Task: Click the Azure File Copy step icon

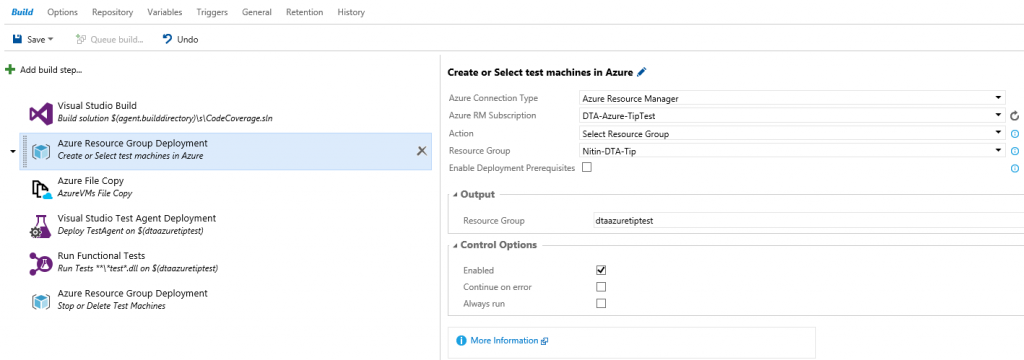Action: click(41, 189)
